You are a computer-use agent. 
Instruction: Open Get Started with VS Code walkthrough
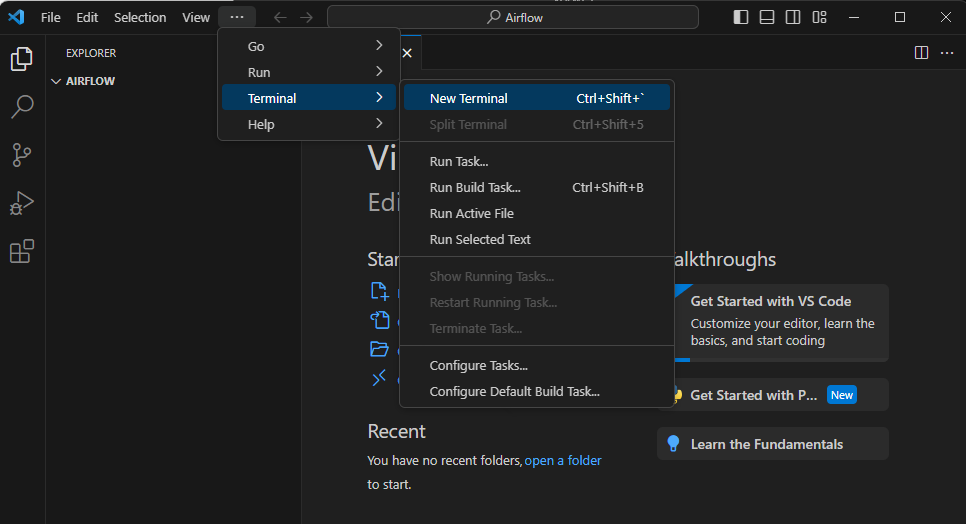coord(781,323)
